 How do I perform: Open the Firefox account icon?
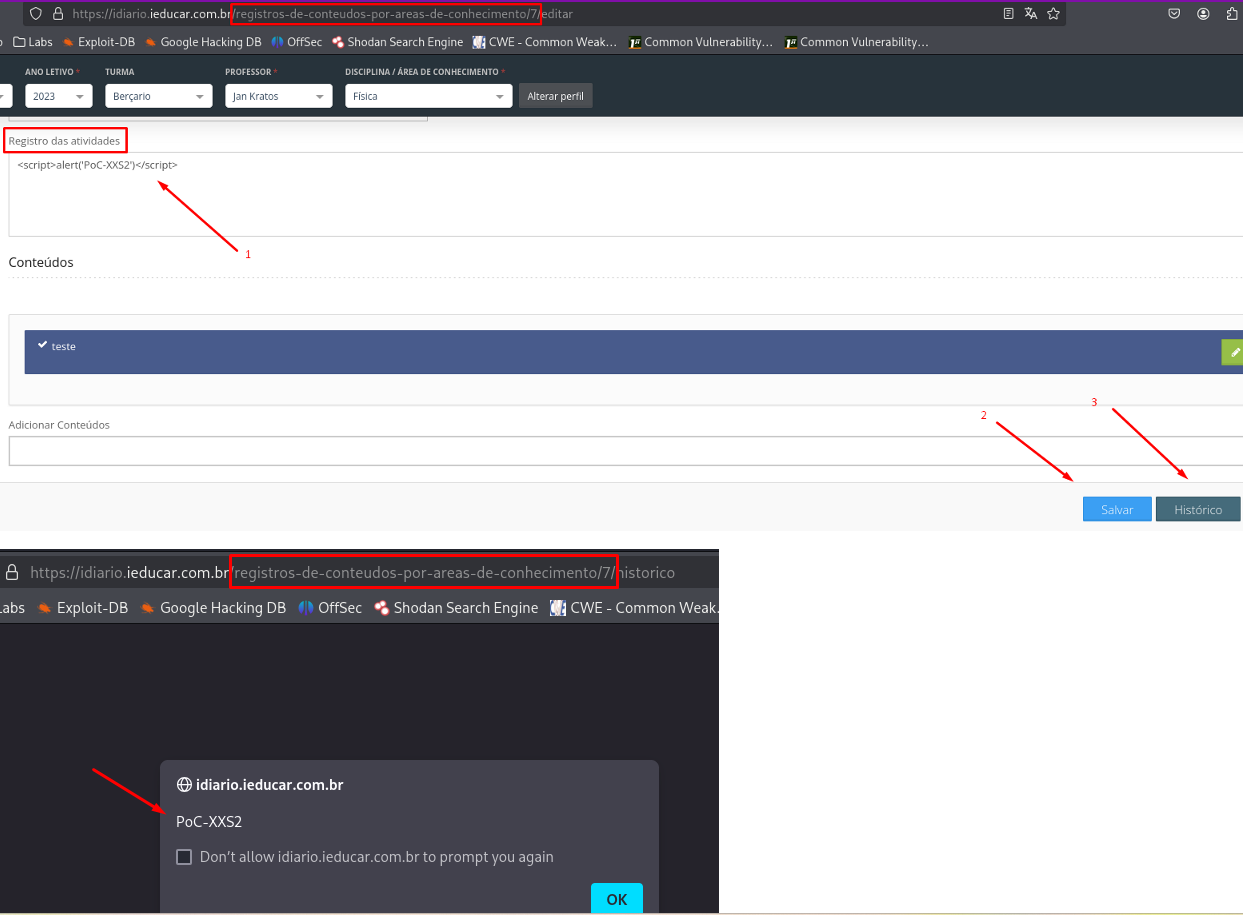click(1203, 14)
